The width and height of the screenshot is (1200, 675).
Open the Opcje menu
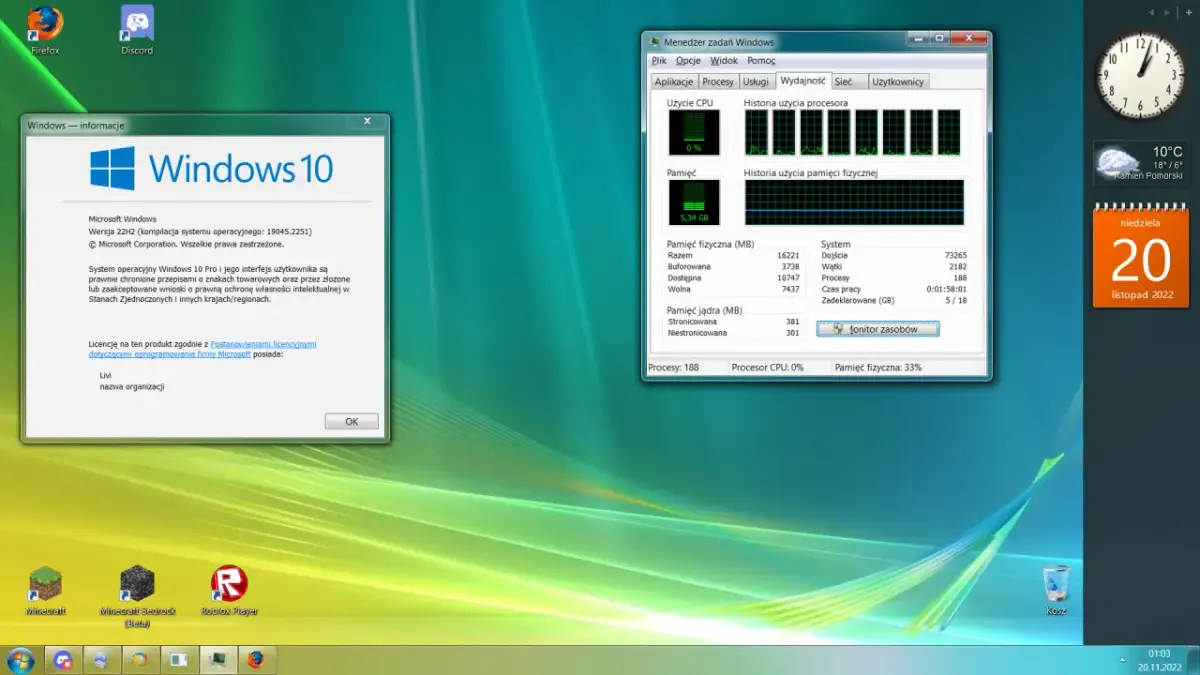[x=688, y=60]
